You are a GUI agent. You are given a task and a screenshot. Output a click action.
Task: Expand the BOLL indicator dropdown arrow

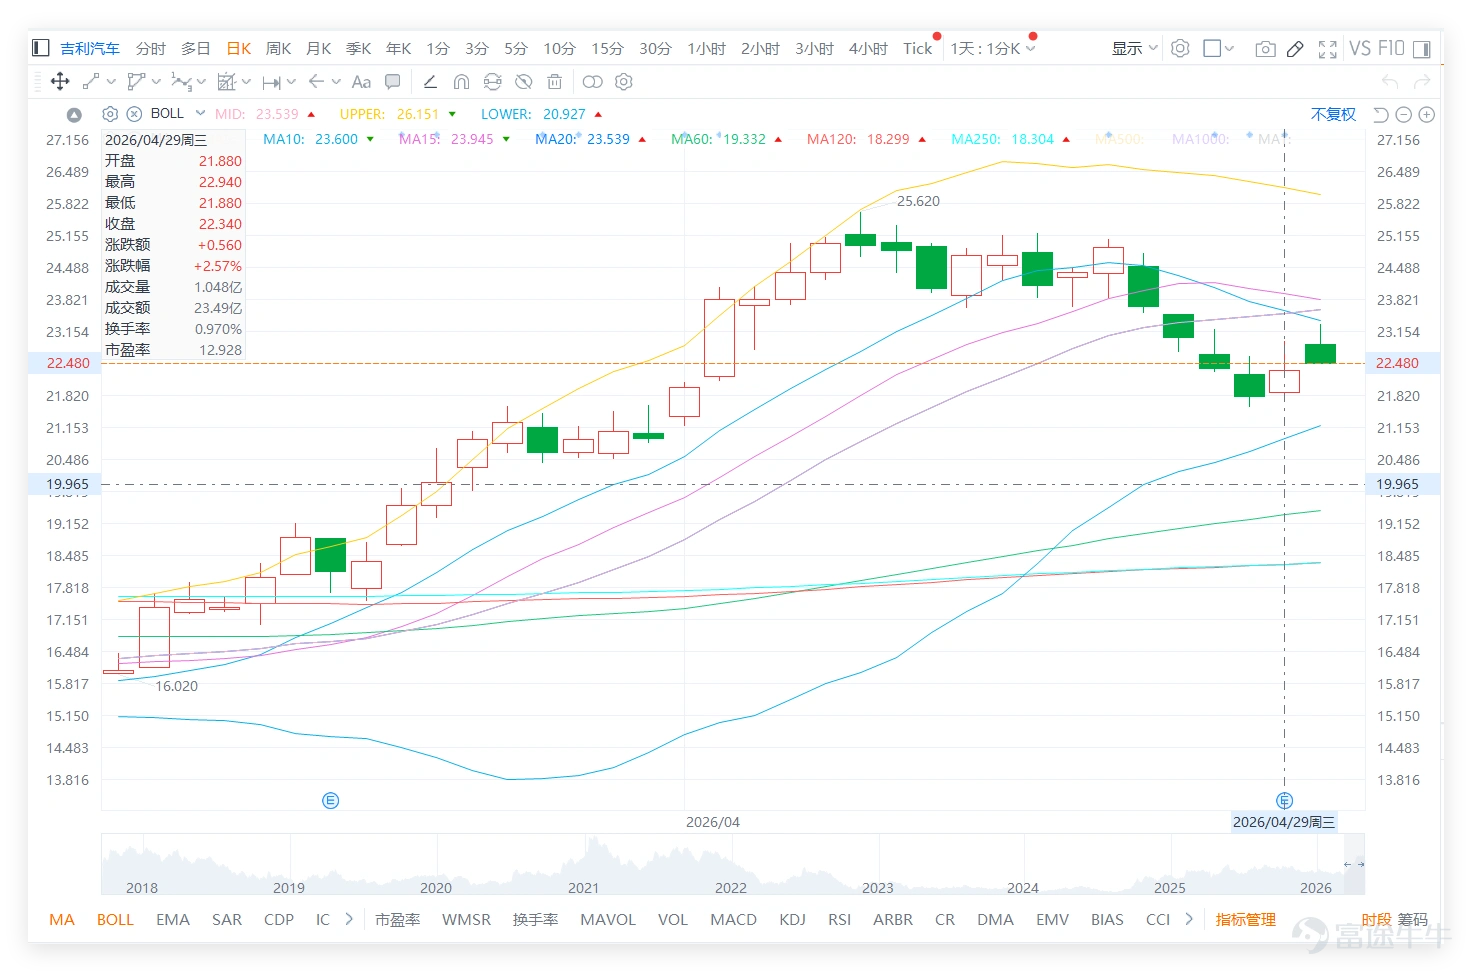tap(200, 113)
